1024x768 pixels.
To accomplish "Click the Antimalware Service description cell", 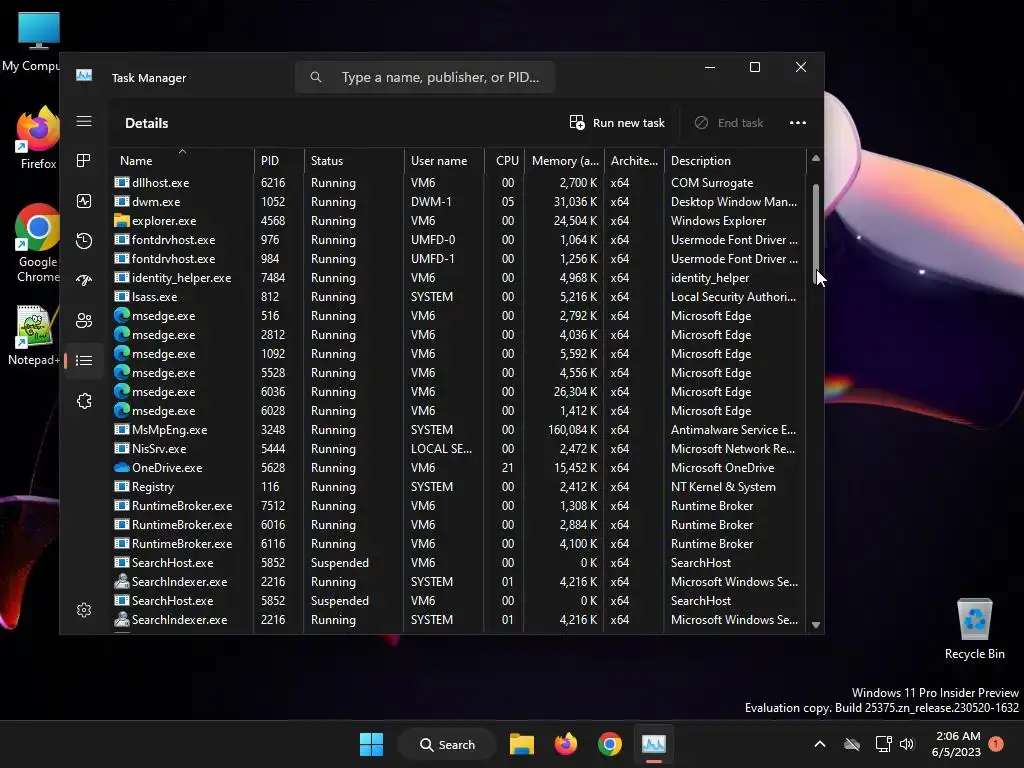I will [733, 430].
